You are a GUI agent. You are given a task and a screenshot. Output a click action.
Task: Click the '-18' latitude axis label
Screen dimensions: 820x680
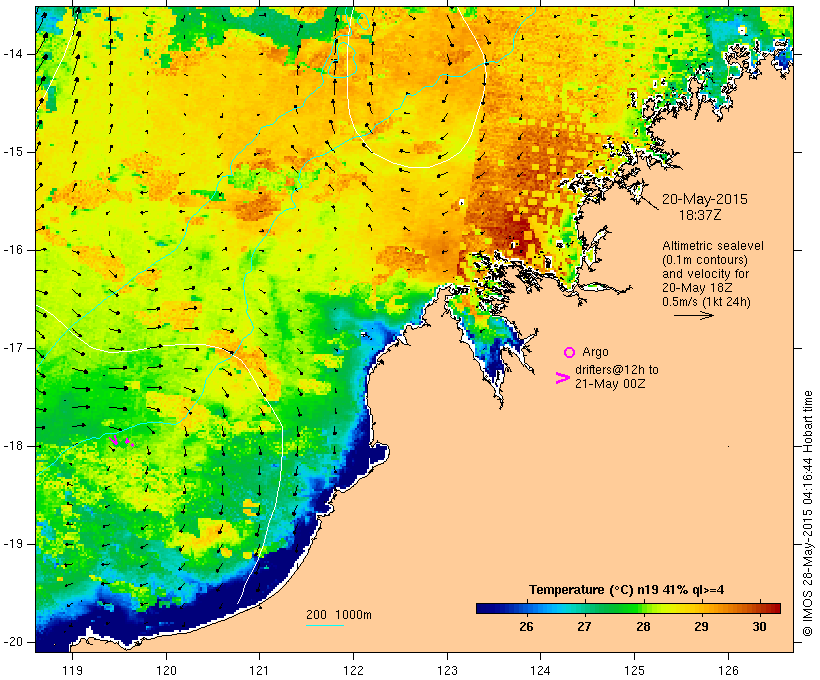pos(13,446)
